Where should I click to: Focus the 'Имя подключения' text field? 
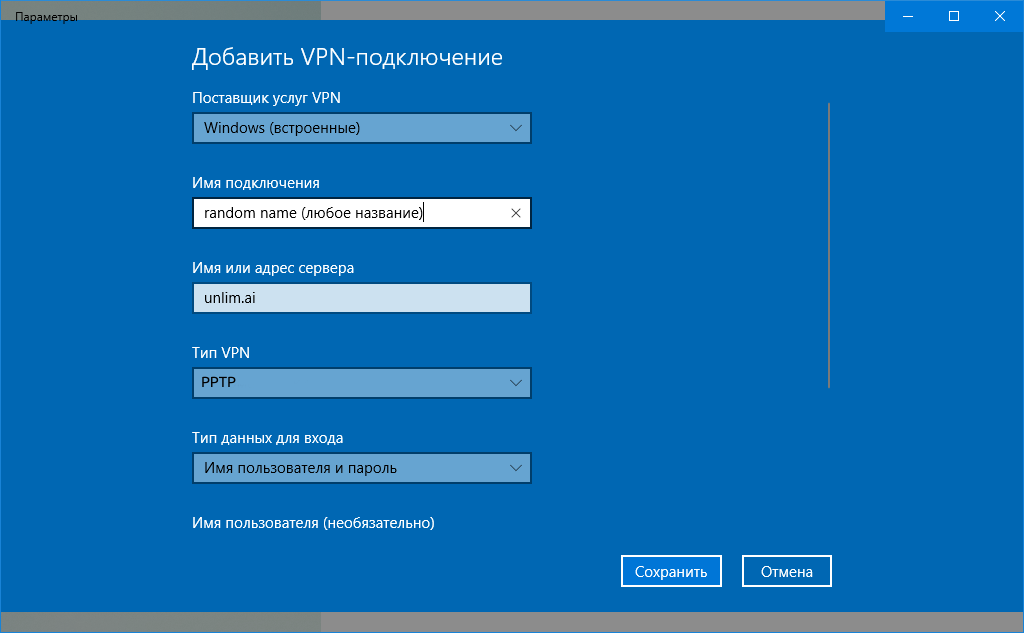350,213
